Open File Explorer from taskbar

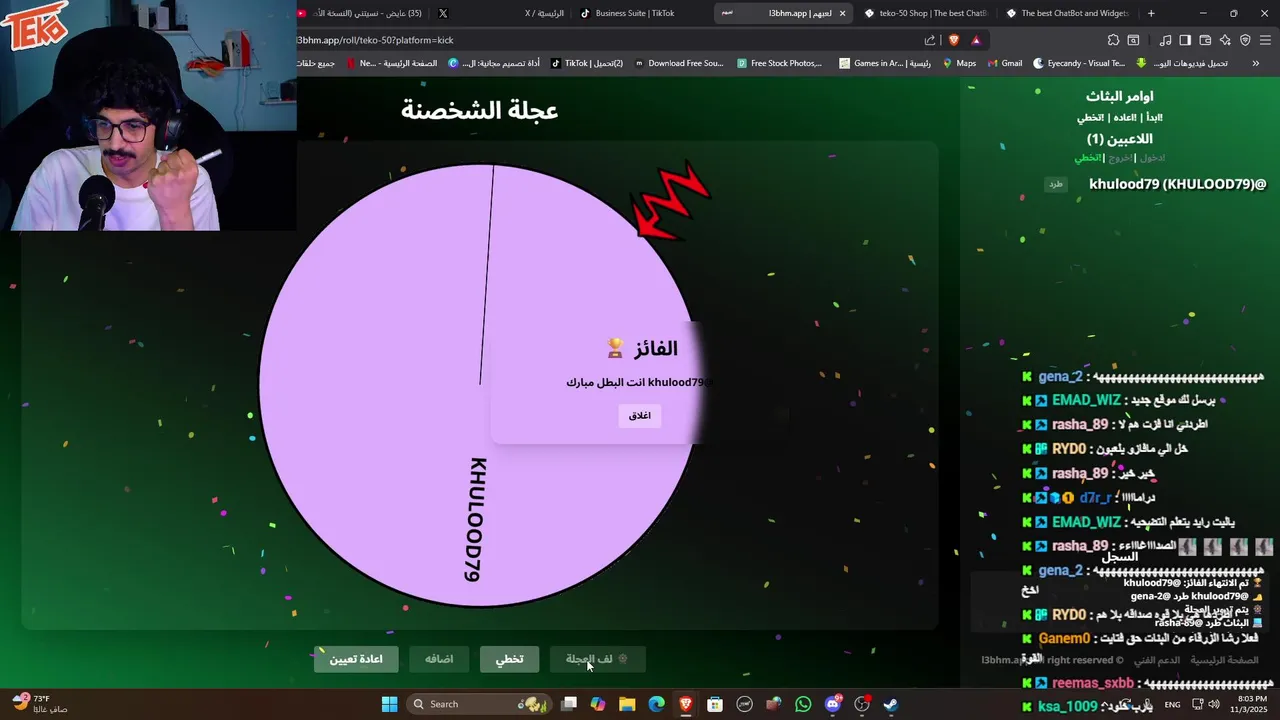(x=627, y=704)
